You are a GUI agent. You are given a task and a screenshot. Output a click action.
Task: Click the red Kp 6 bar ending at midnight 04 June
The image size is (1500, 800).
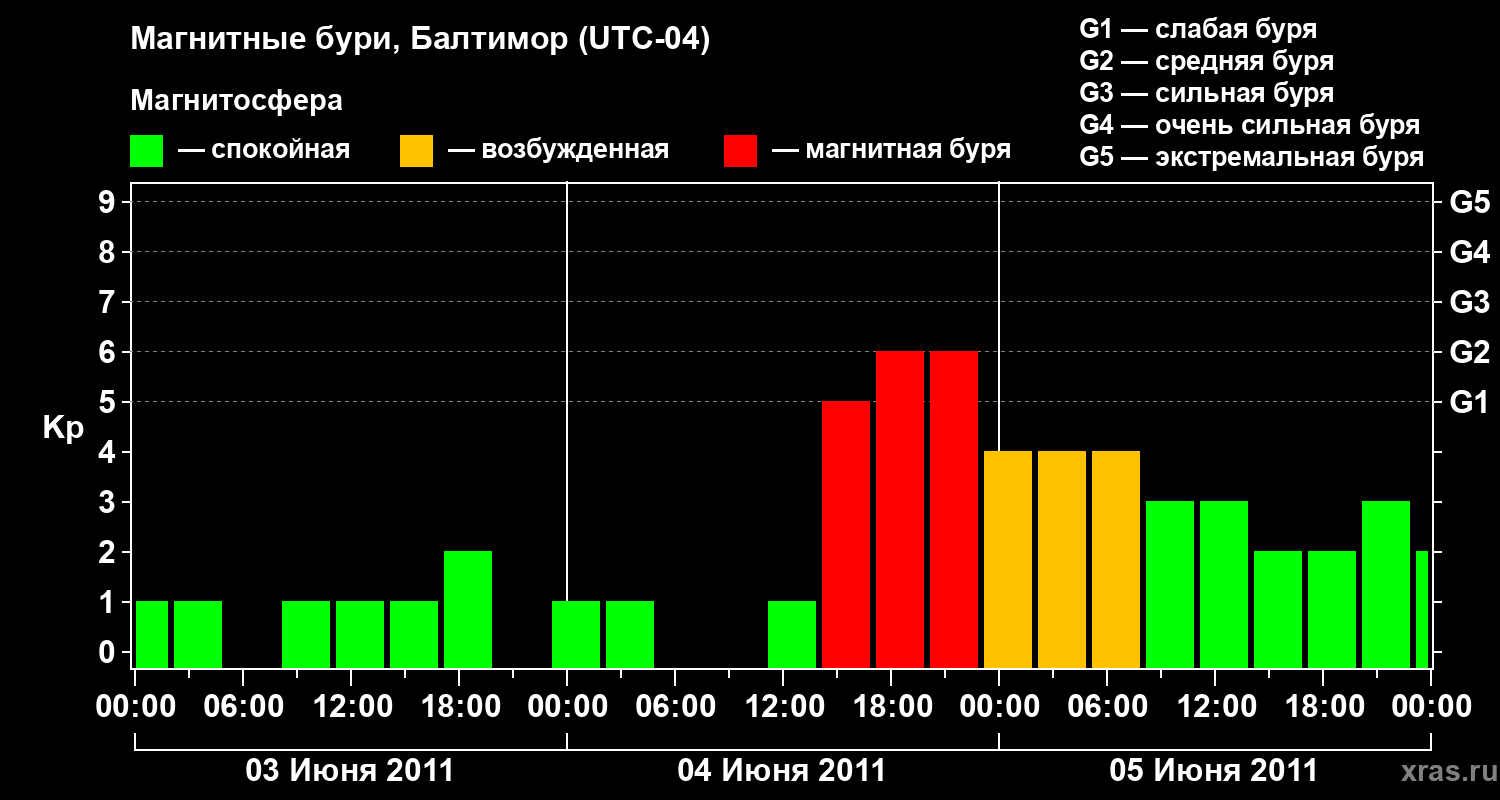[x=954, y=510]
